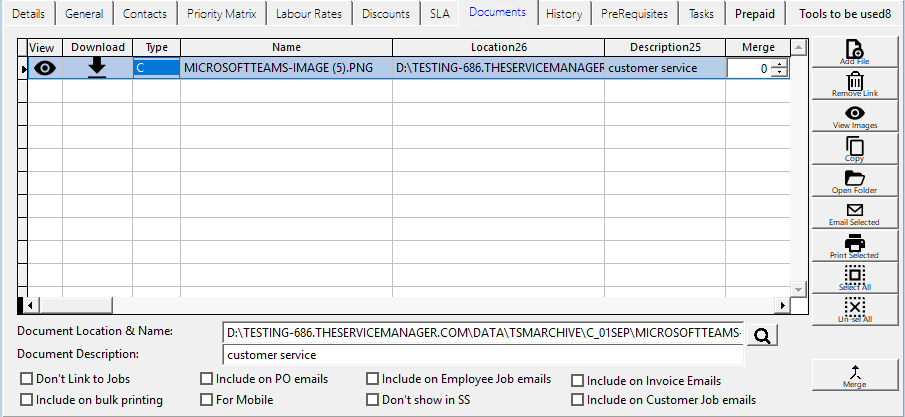Screen dimensions: 905x417
Task: Check the For Mobile option
Action: click(x=207, y=400)
